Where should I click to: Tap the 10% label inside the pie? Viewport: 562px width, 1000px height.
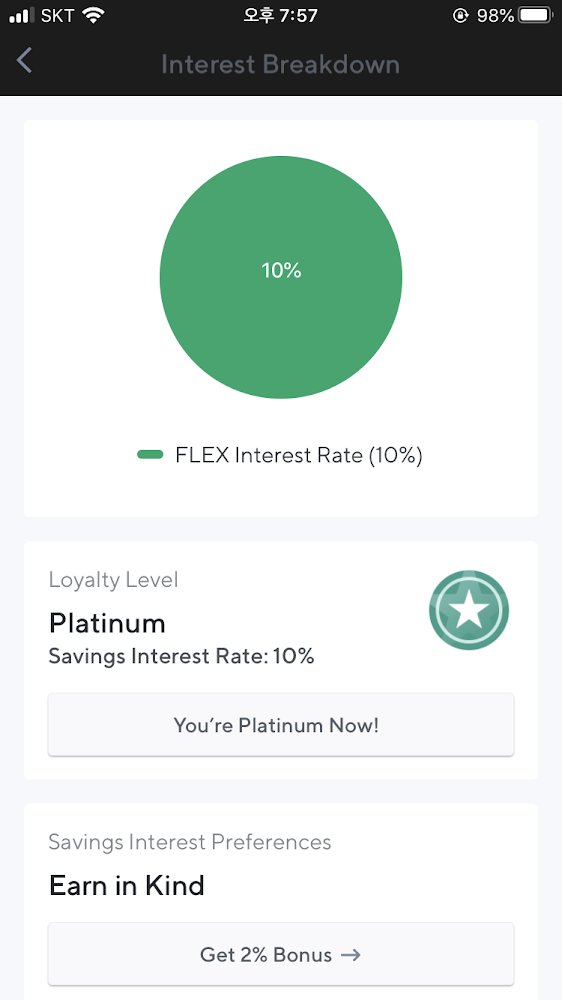pyautogui.click(x=281, y=270)
